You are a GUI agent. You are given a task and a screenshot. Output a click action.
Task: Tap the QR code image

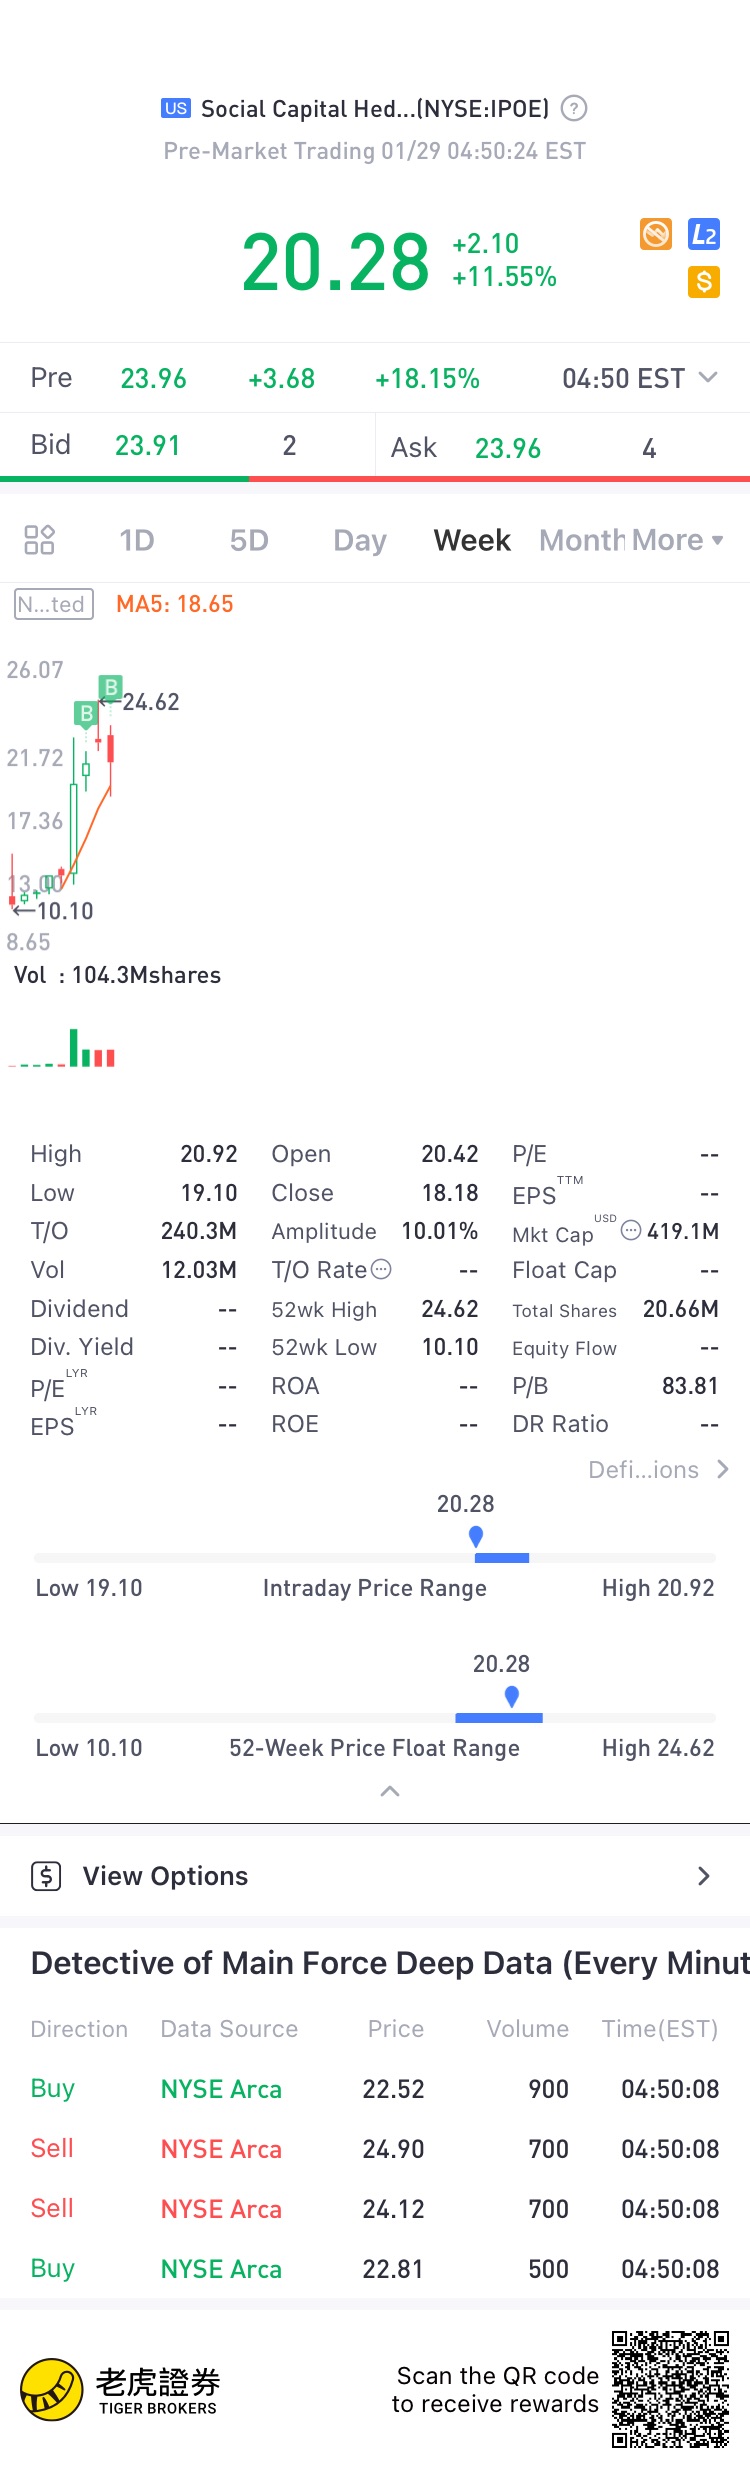(x=670, y=2389)
